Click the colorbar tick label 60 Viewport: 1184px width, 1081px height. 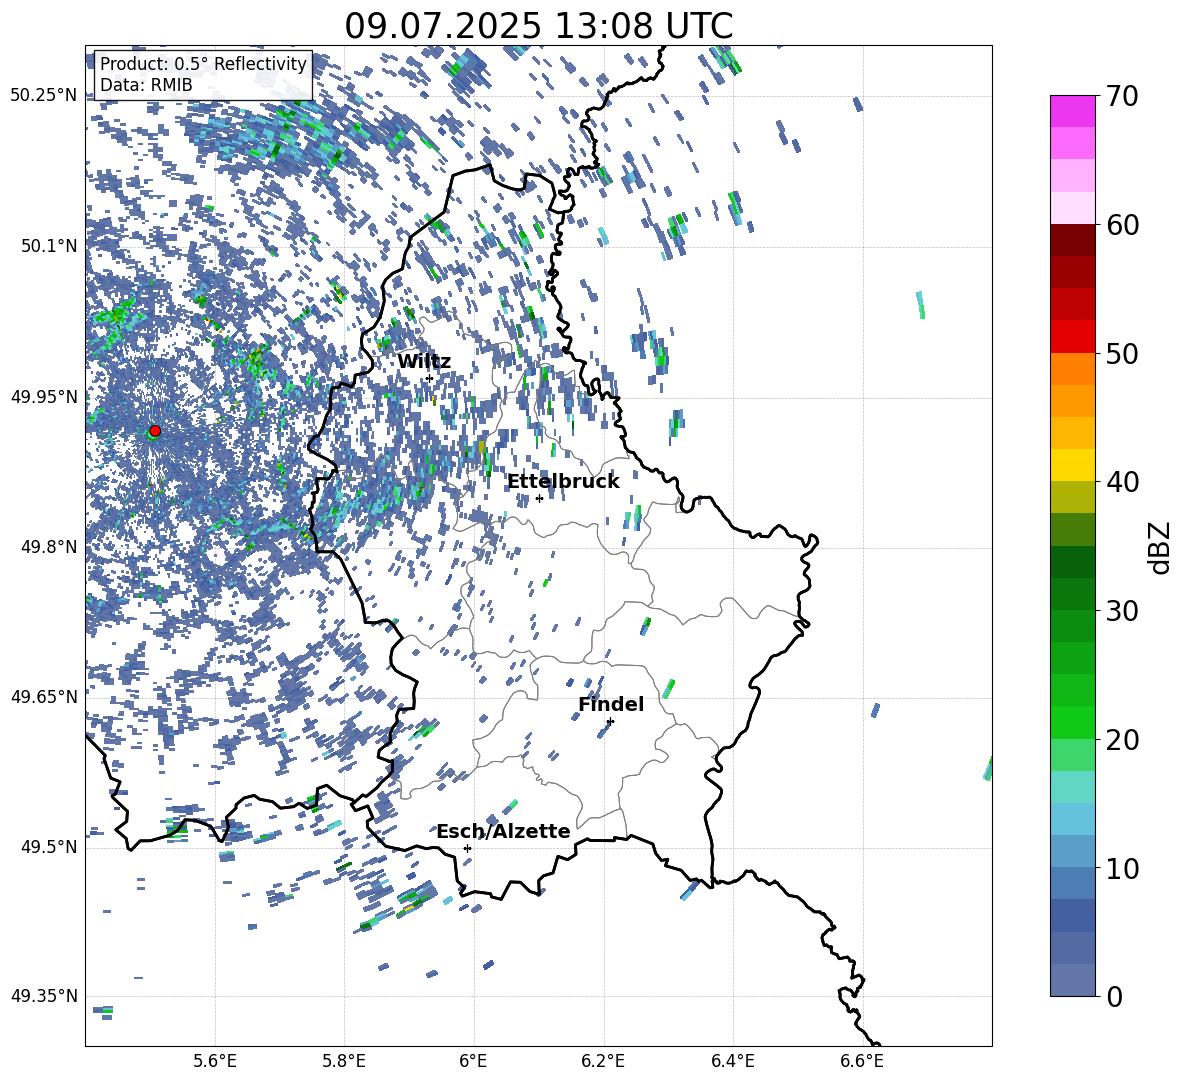tap(1123, 225)
